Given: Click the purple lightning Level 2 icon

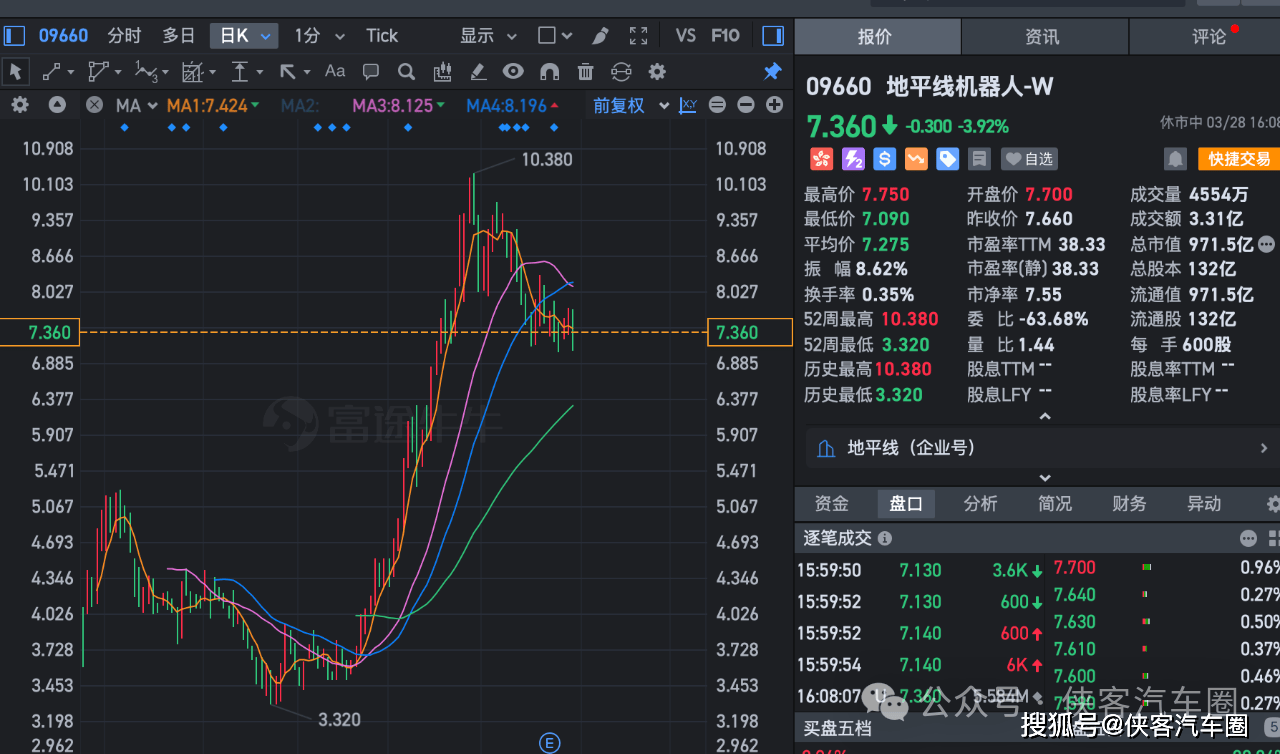Looking at the screenshot, I should [x=853, y=159].
